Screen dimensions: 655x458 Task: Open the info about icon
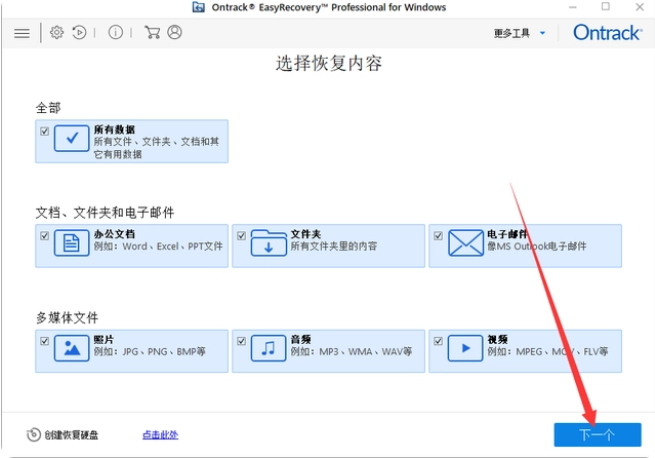[x=116, y=32]
